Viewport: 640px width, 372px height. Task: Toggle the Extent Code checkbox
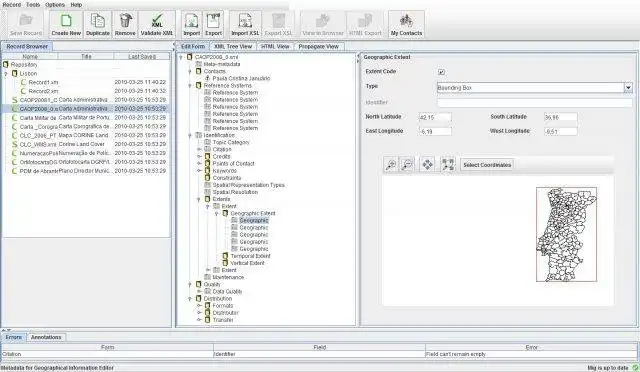pyautogui.click(x=441, y=72)
